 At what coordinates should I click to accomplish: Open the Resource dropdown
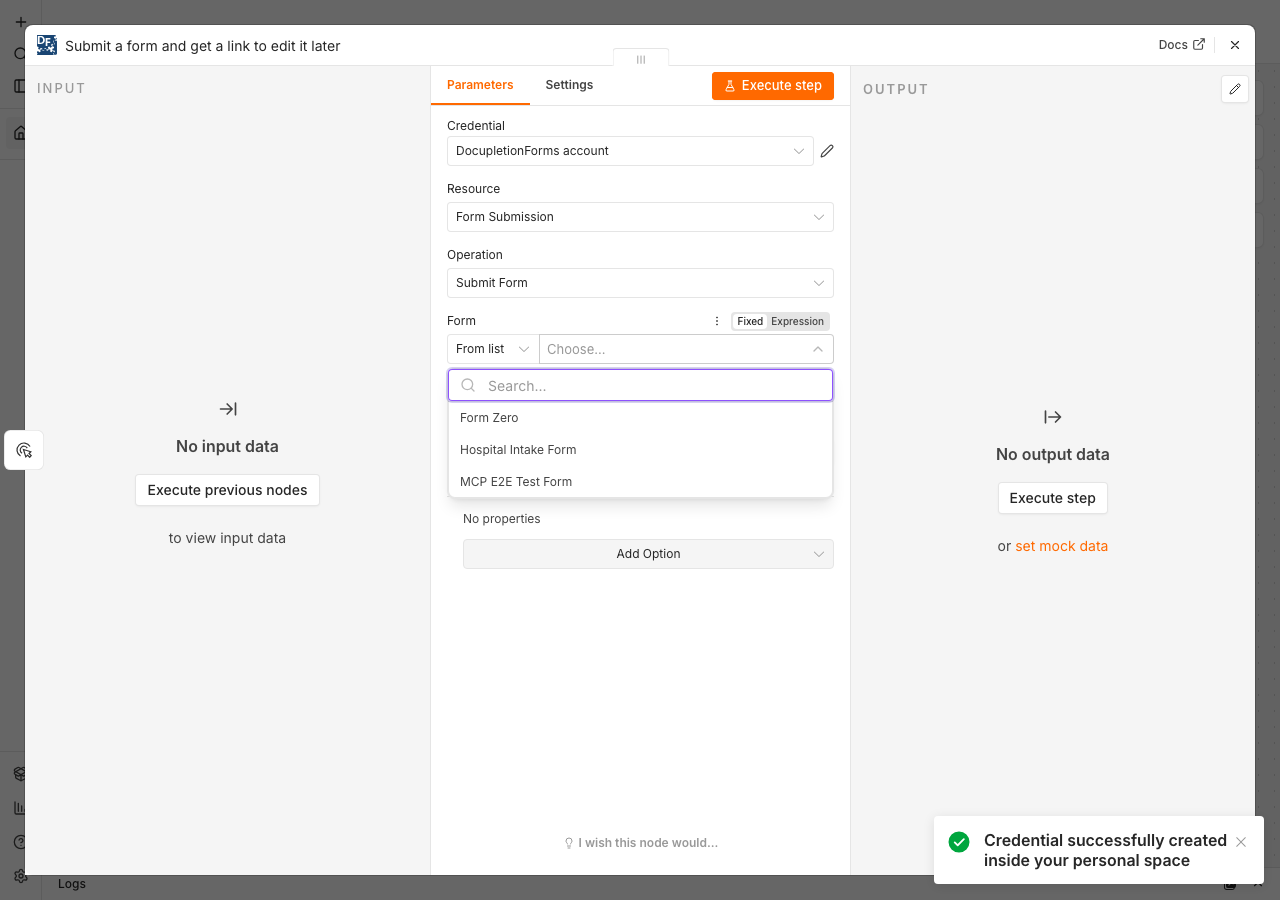click(x=640, y=217)
